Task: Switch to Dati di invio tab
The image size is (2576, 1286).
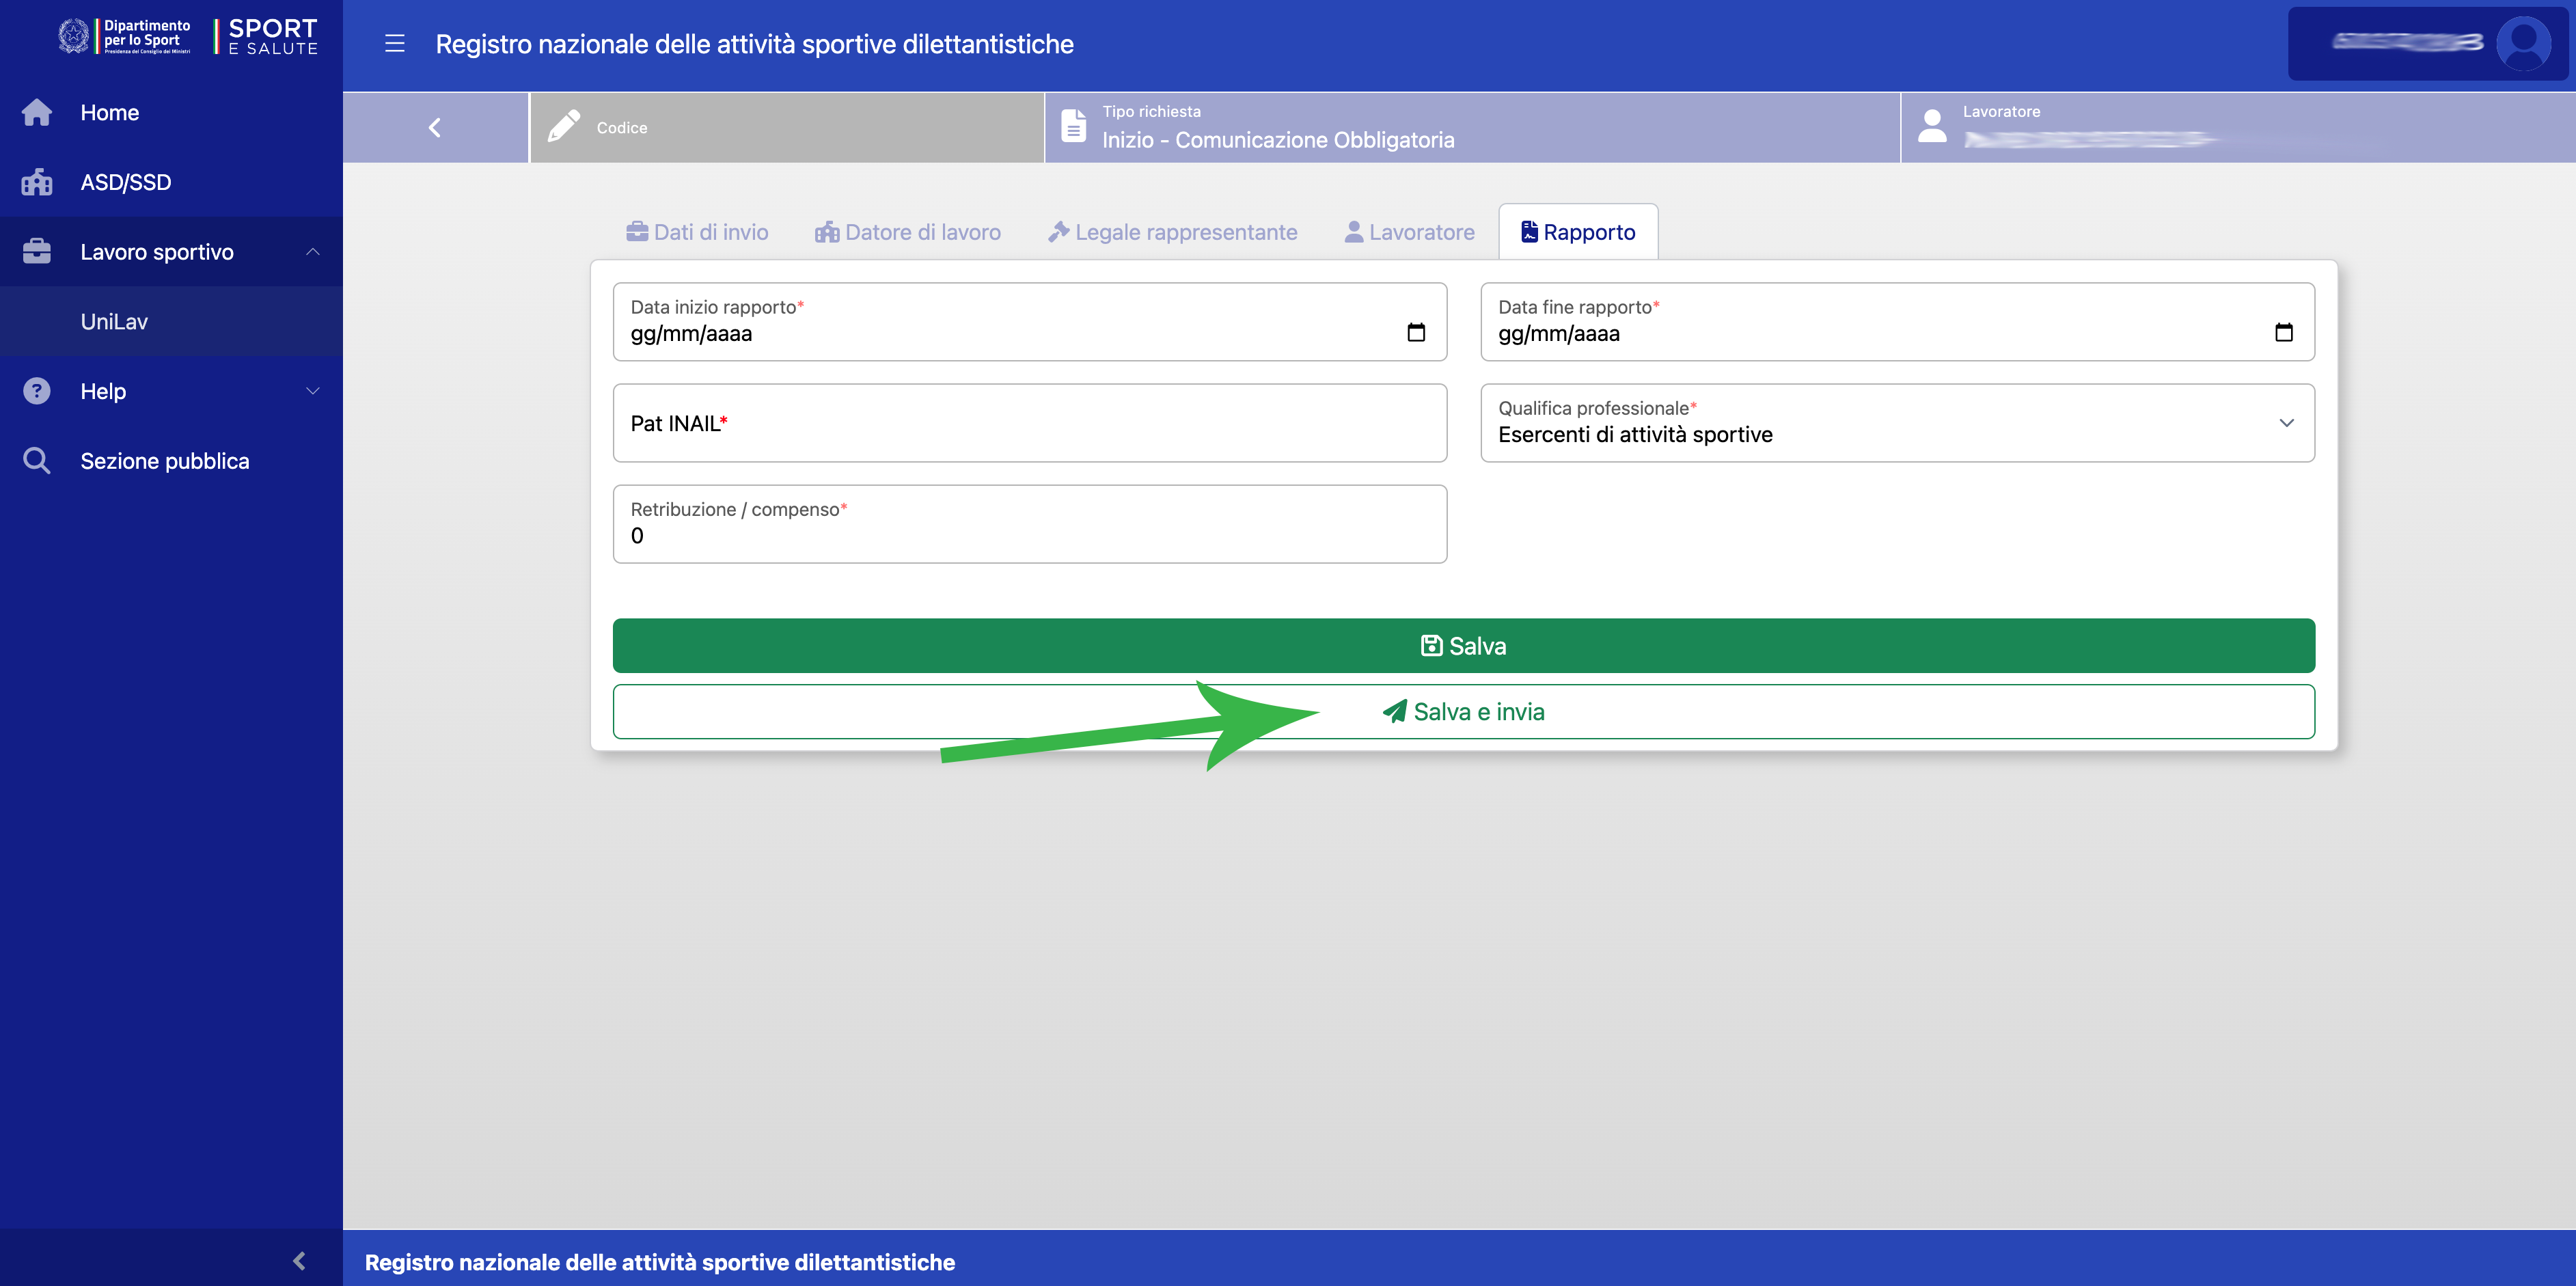Action: (x=697, y=232)
